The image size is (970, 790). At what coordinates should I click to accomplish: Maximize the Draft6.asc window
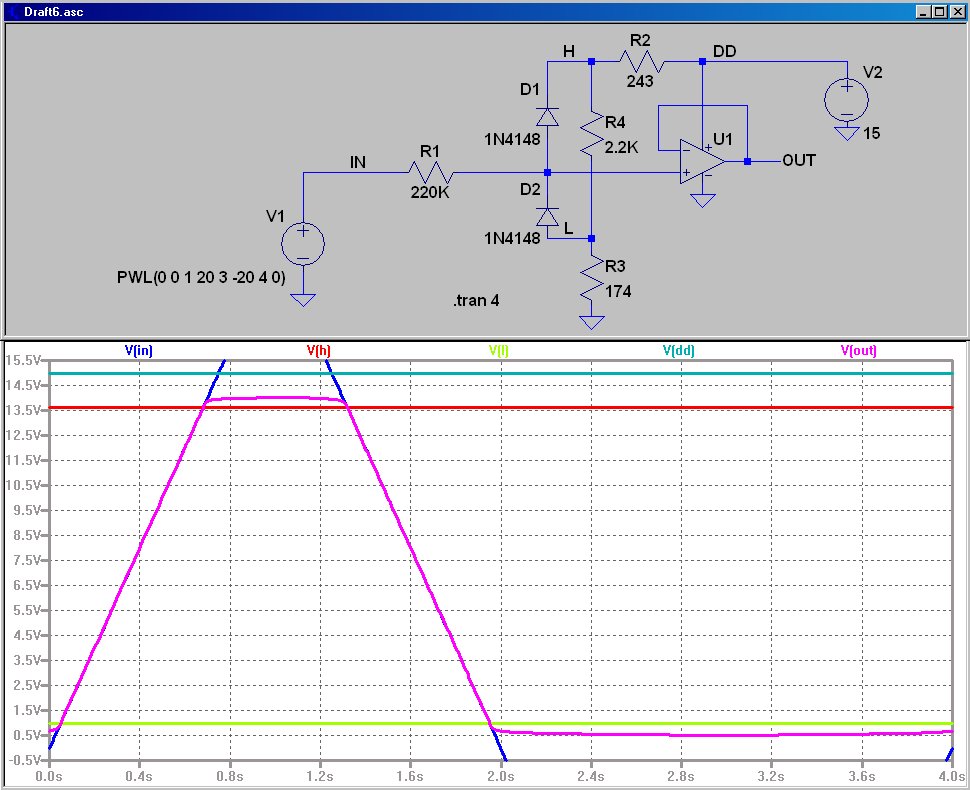coord(939,12)
